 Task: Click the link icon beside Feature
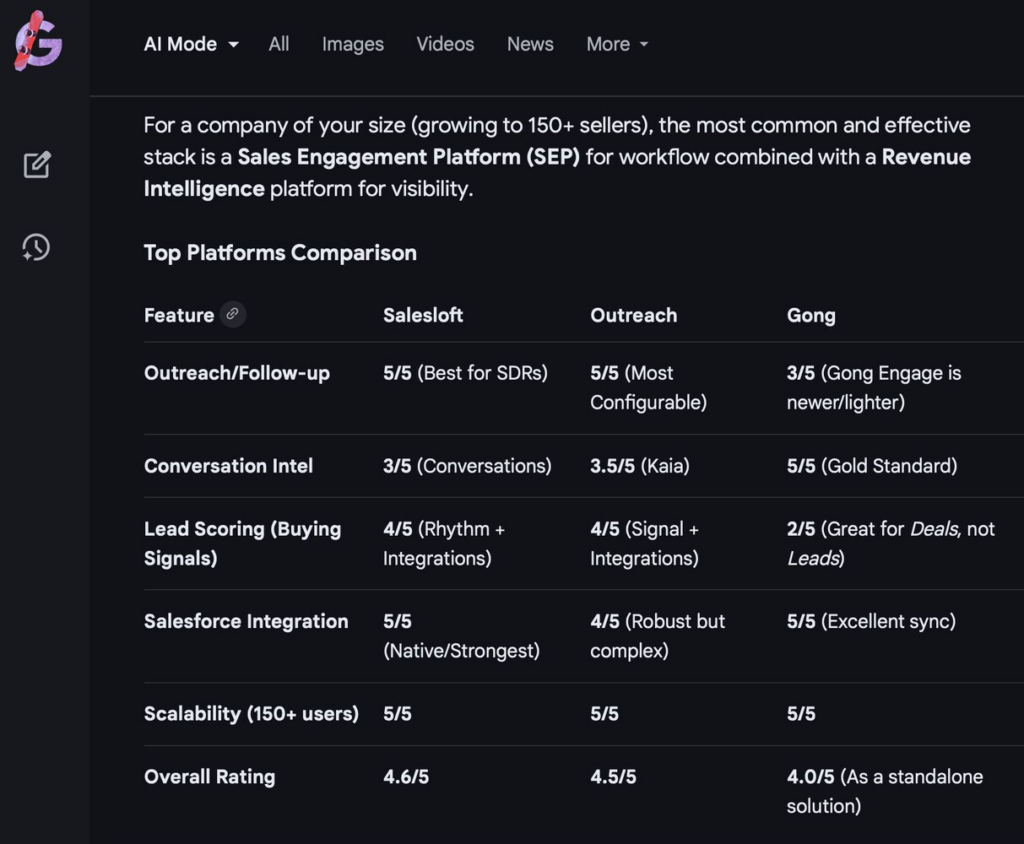[232, 314]
